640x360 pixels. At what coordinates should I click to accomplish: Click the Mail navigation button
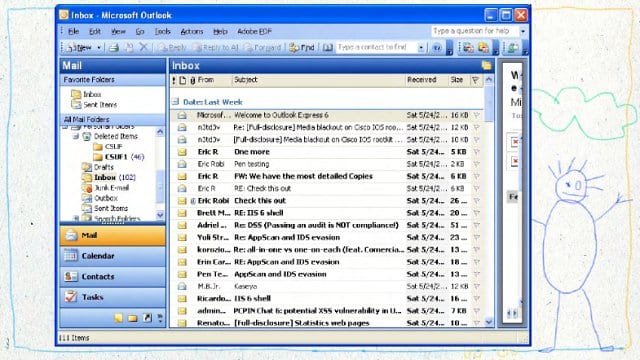[113, 236]
